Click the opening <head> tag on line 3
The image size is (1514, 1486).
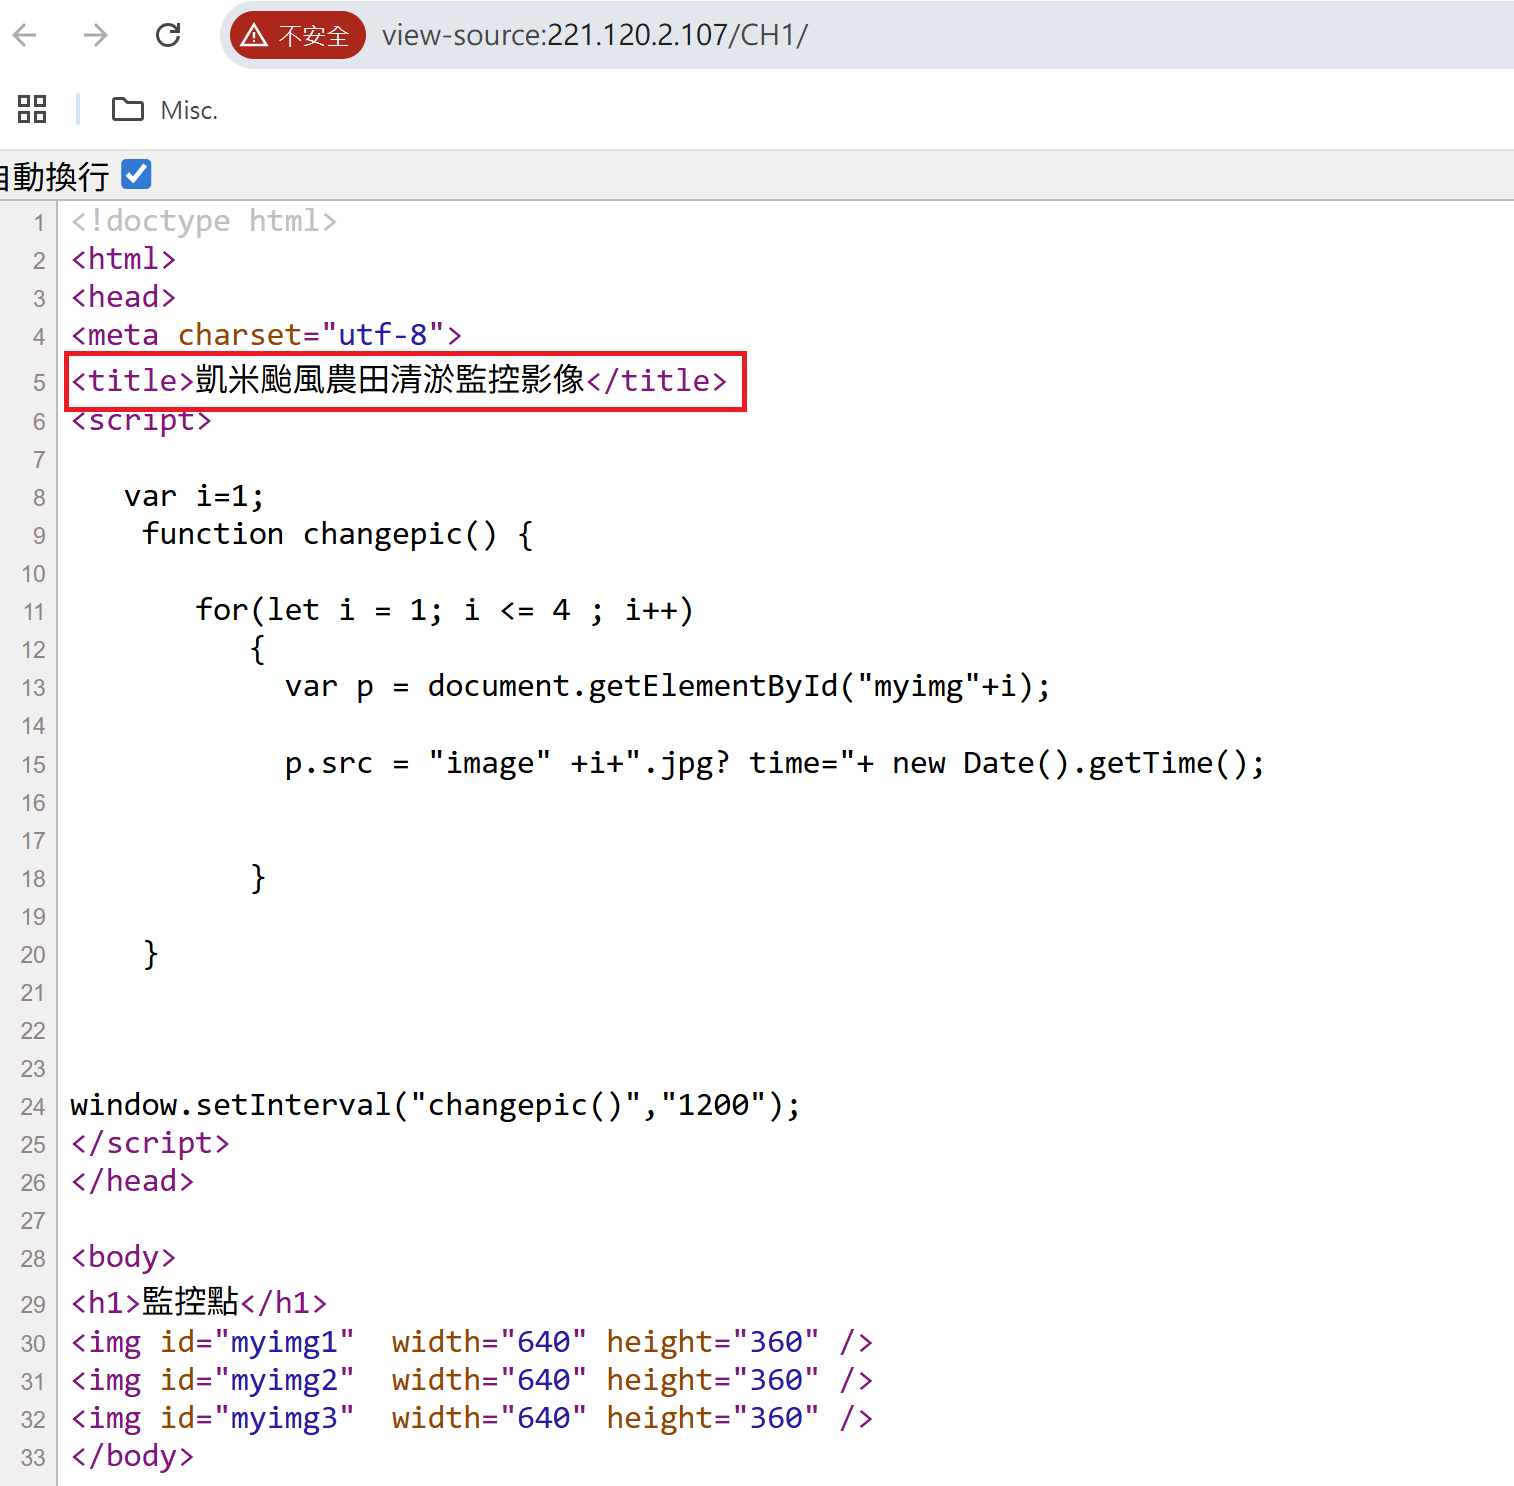(124, 297)
